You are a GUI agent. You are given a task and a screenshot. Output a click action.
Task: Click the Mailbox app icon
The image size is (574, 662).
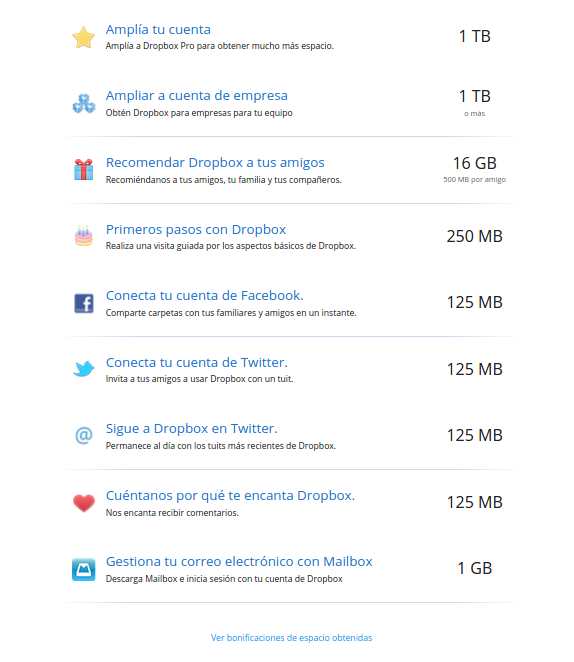tap(84, 569)
